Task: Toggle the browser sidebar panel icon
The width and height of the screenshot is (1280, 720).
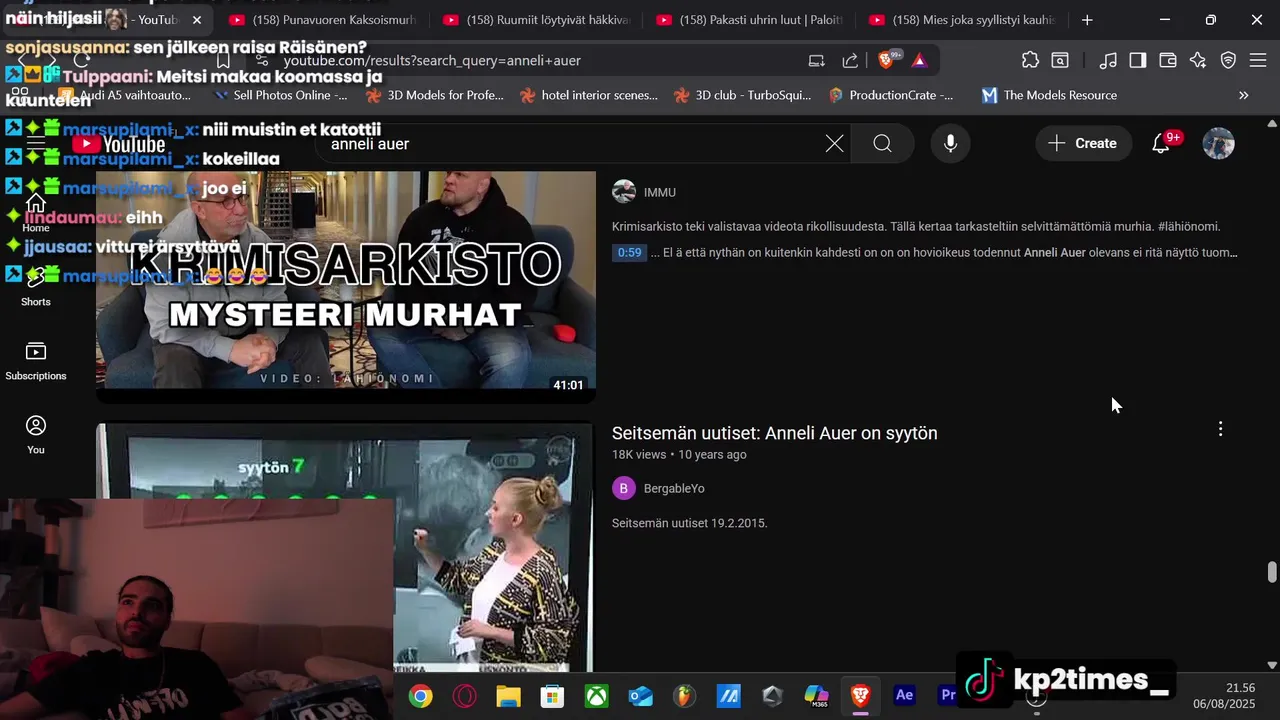Action: tap(1137, 60)
